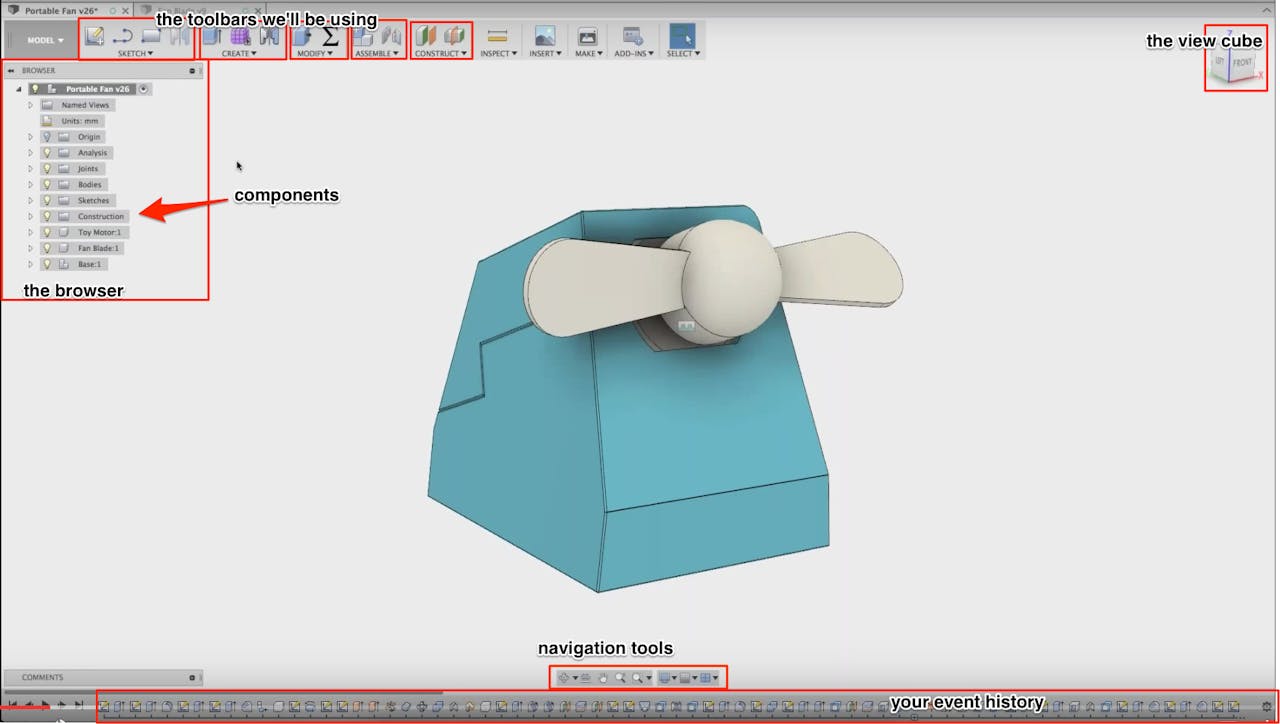The height and width of the screenshot is (724, 1280).
Task: Expand the Sketches folder
Action: pos(30,200)
